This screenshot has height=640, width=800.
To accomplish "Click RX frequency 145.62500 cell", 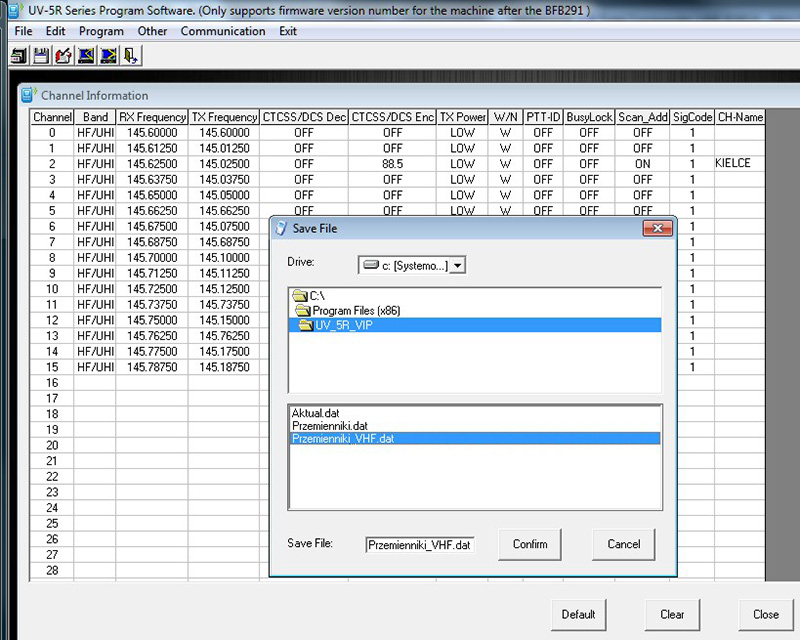I will coord(152,164).
